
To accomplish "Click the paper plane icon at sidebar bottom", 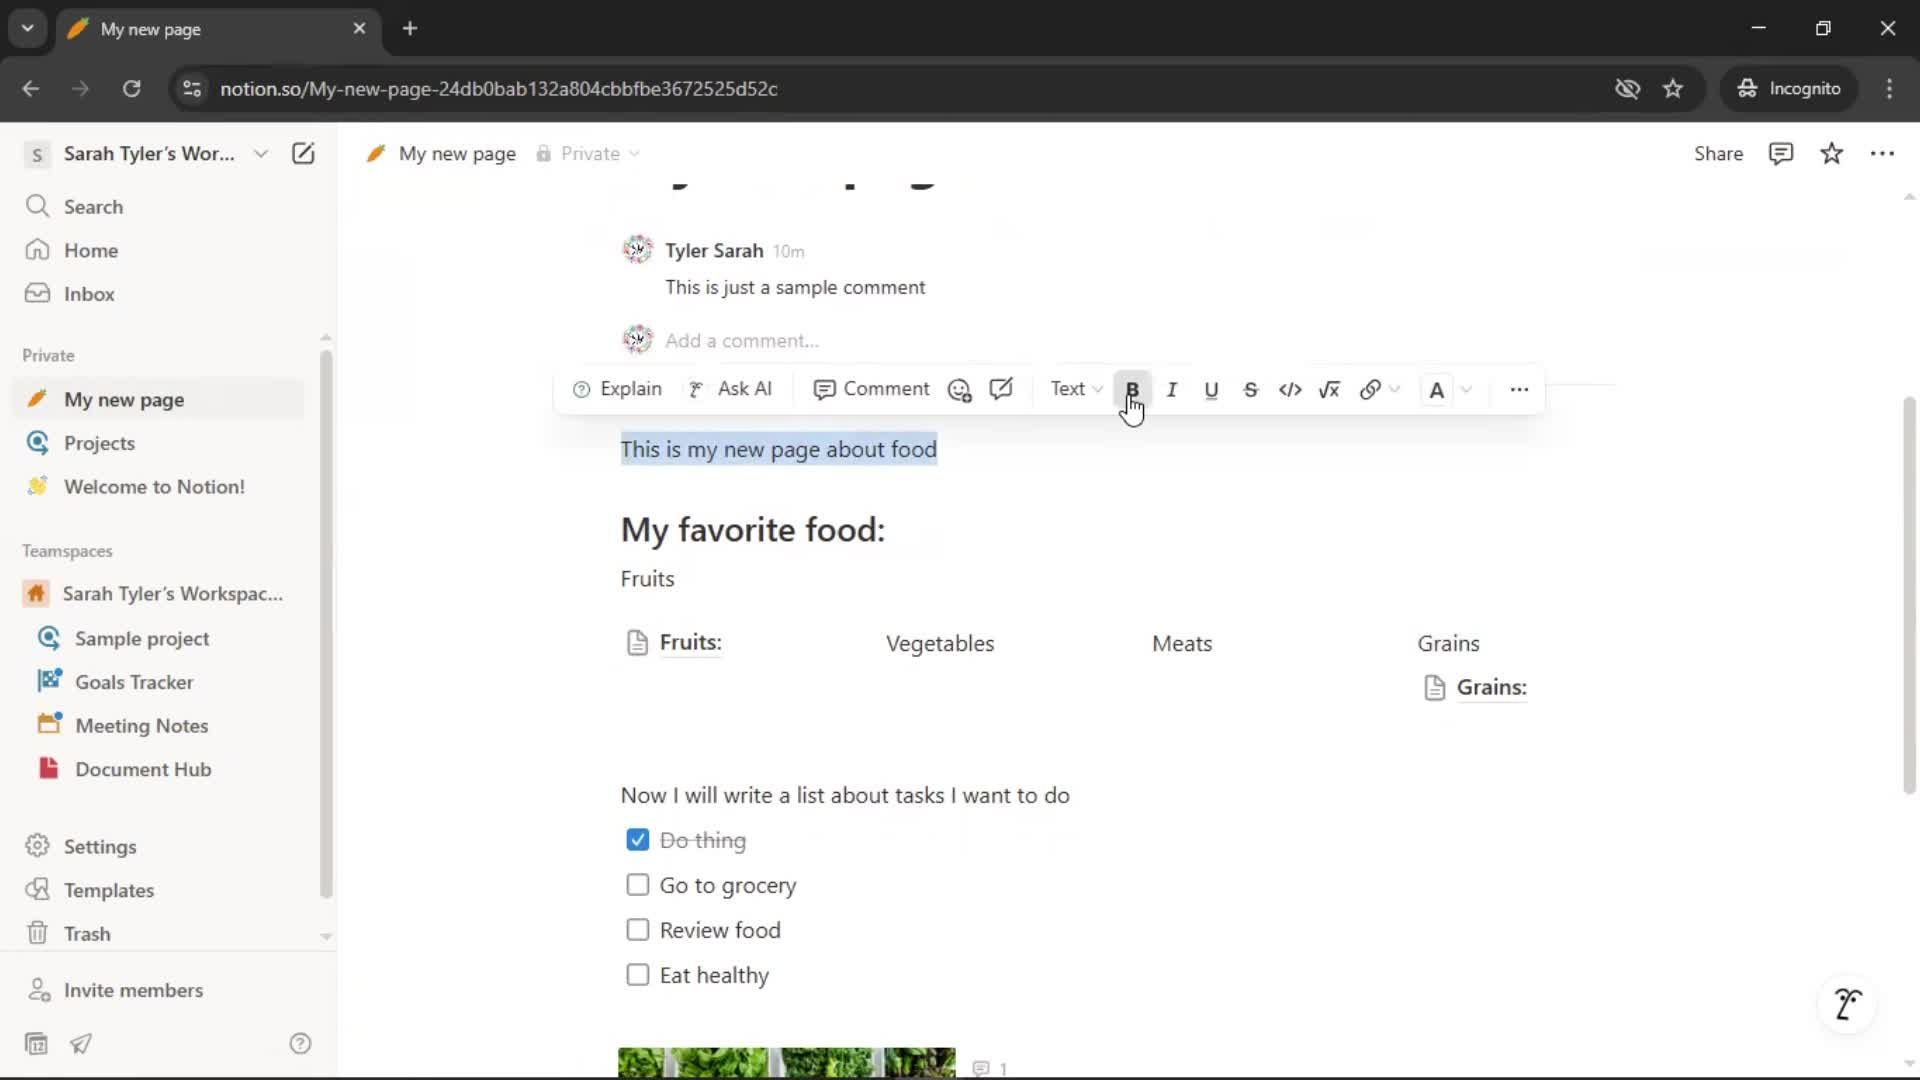I will coord(81,1044).
